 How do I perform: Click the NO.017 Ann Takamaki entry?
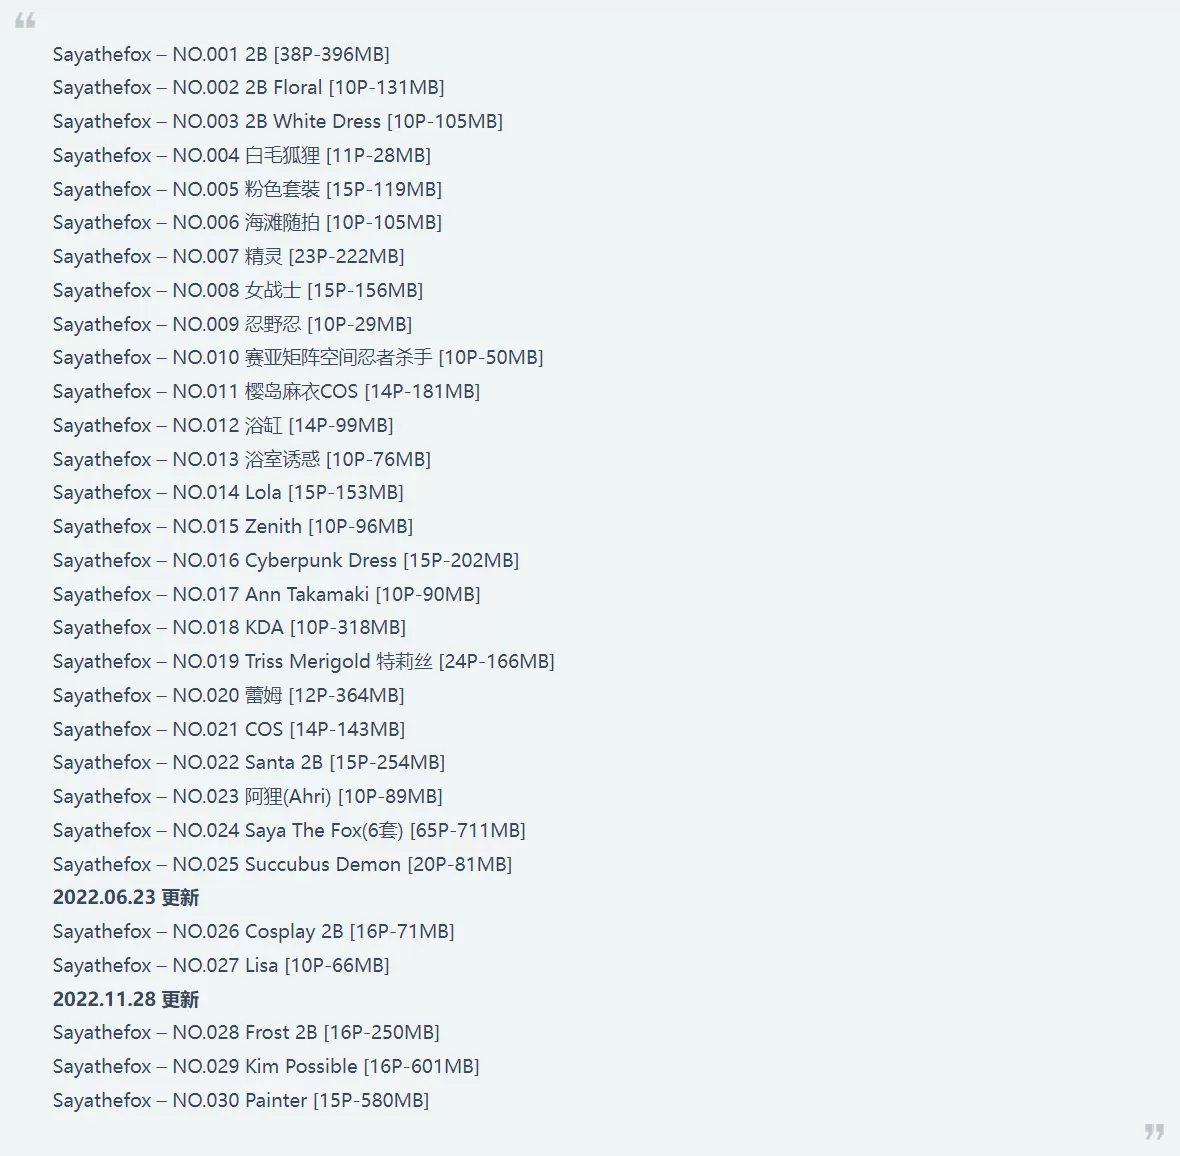click(x=266, y=594)
